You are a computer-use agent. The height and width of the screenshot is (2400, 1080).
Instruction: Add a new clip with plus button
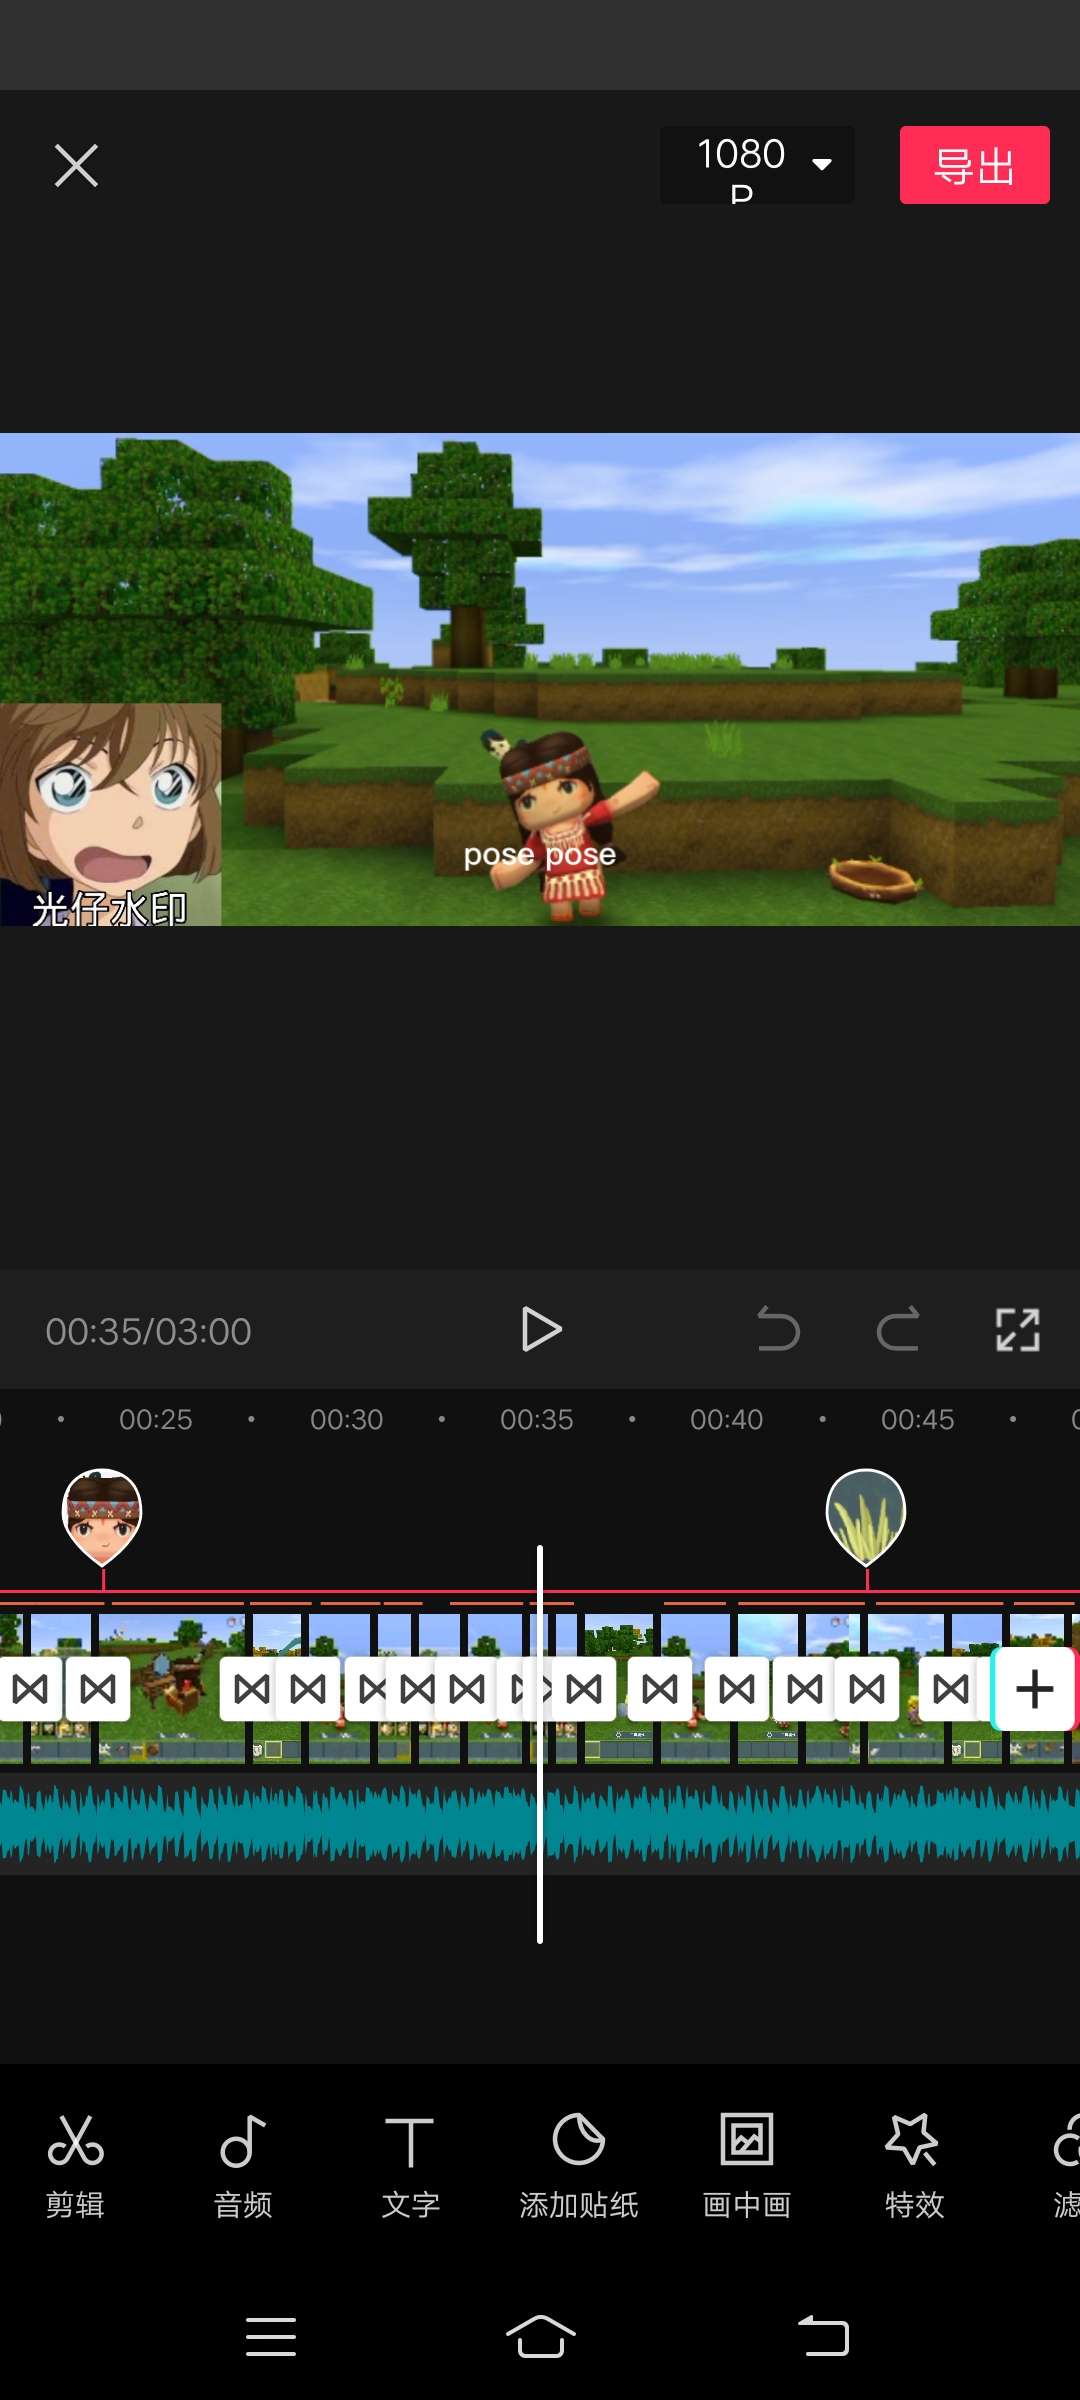point(1034,1689)
